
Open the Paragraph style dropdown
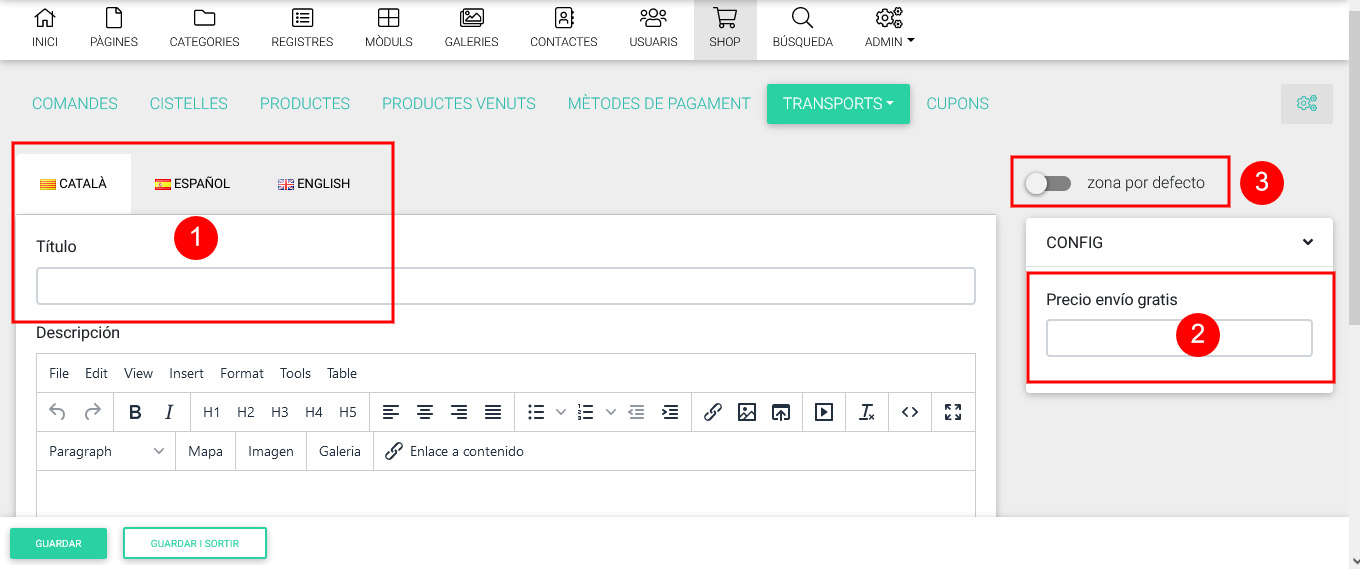[106, 451]
